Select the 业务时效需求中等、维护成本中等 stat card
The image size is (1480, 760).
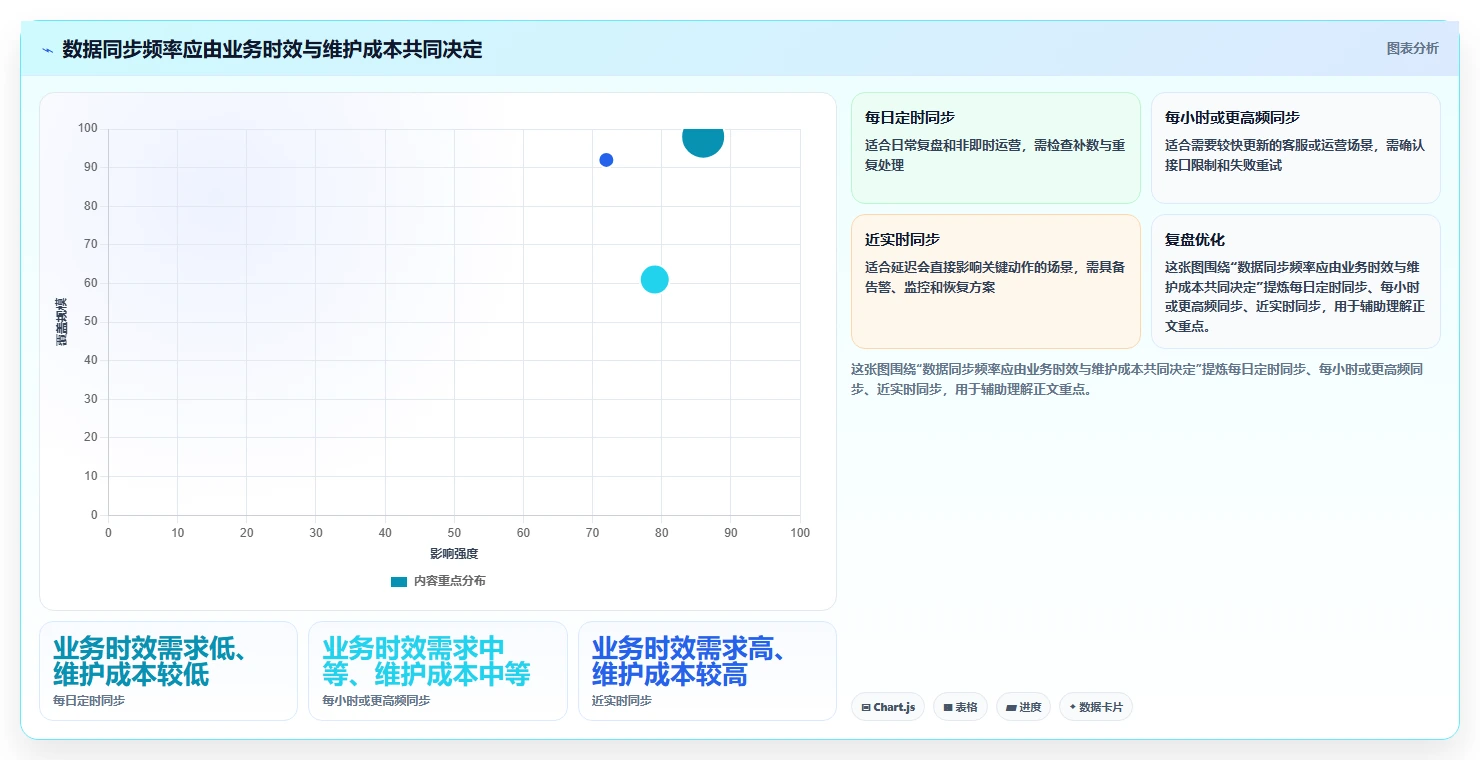438,671
